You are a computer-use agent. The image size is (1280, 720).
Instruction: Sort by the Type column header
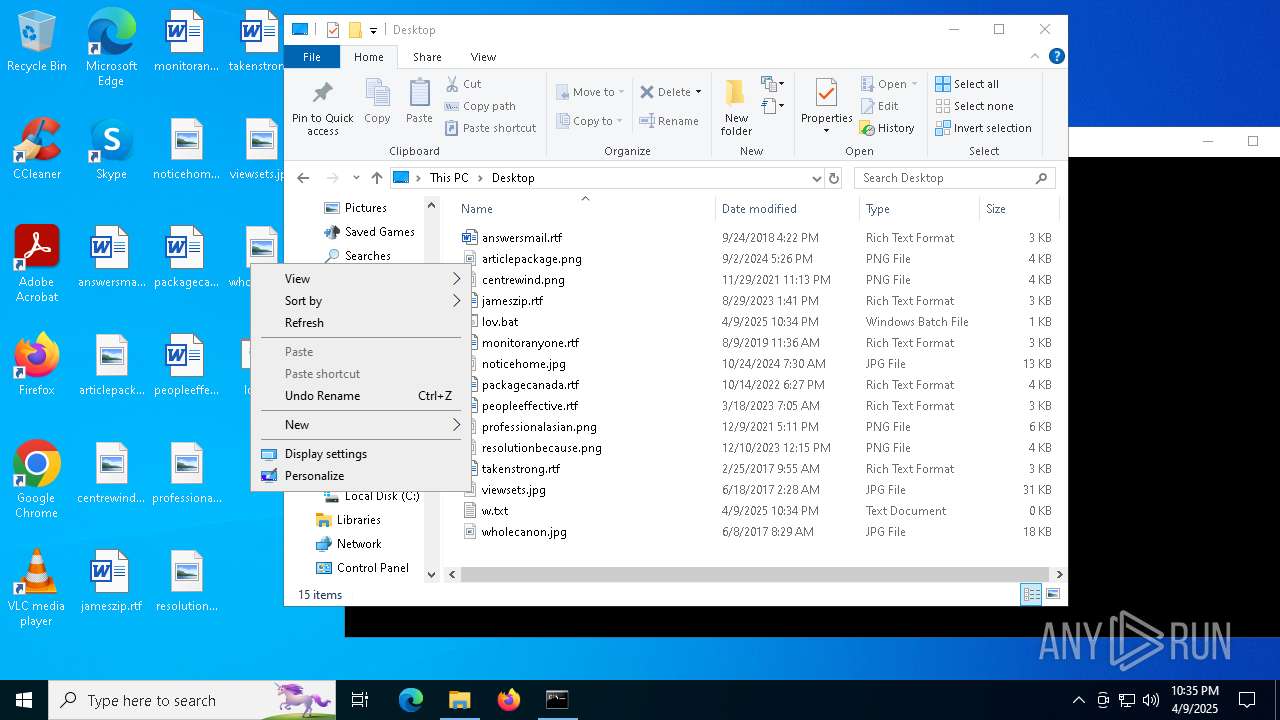coord(919,209)
